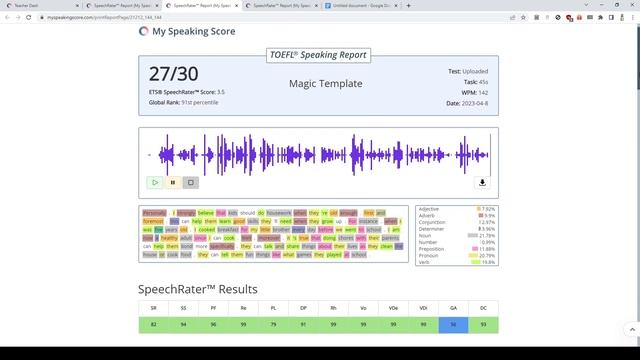Screen dimensions: 640x360
Task: Click the highlighted word 'housework' in transcript
Action: click(x=279, y=213)
